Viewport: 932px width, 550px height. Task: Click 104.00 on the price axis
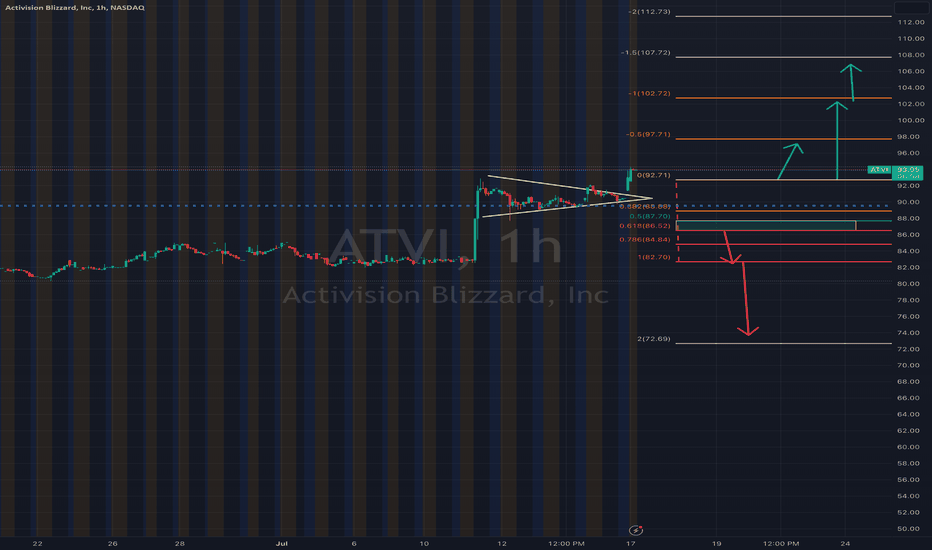click(x=911, y=88)
